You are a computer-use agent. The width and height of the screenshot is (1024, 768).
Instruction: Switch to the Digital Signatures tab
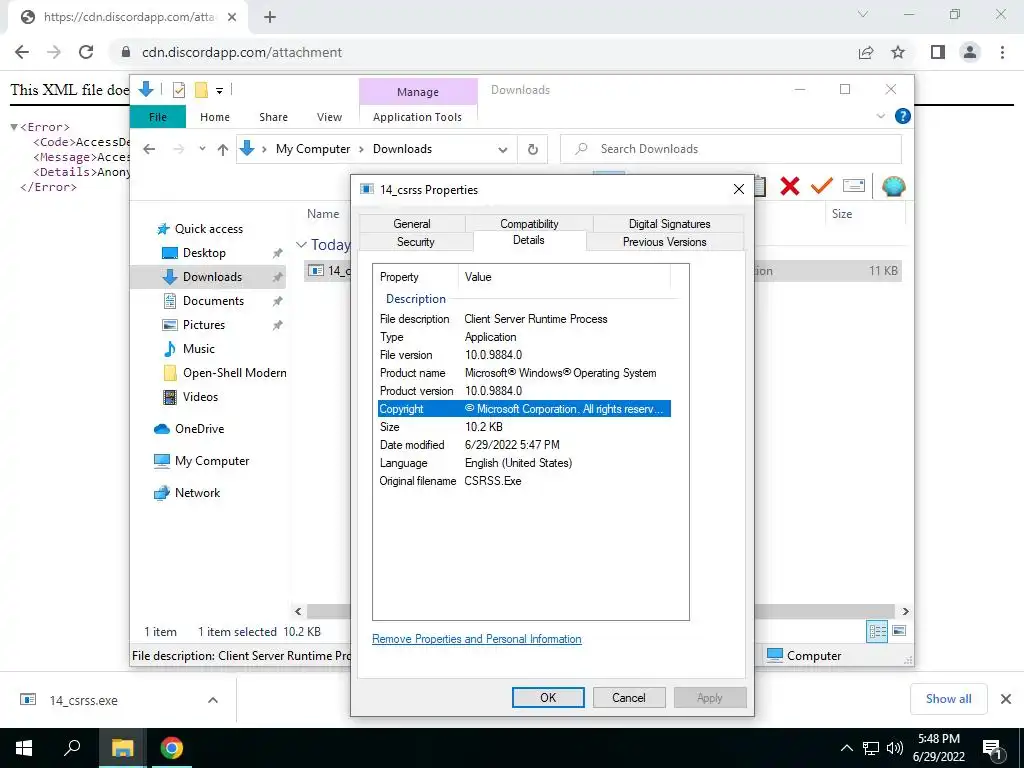click(x=669, y=223)
